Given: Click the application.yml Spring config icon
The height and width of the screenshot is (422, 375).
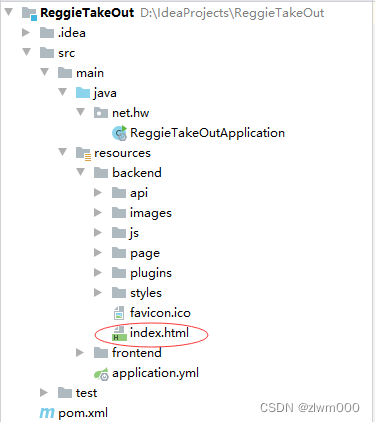Looking at the screenshot, I should (x=101, y=374).
